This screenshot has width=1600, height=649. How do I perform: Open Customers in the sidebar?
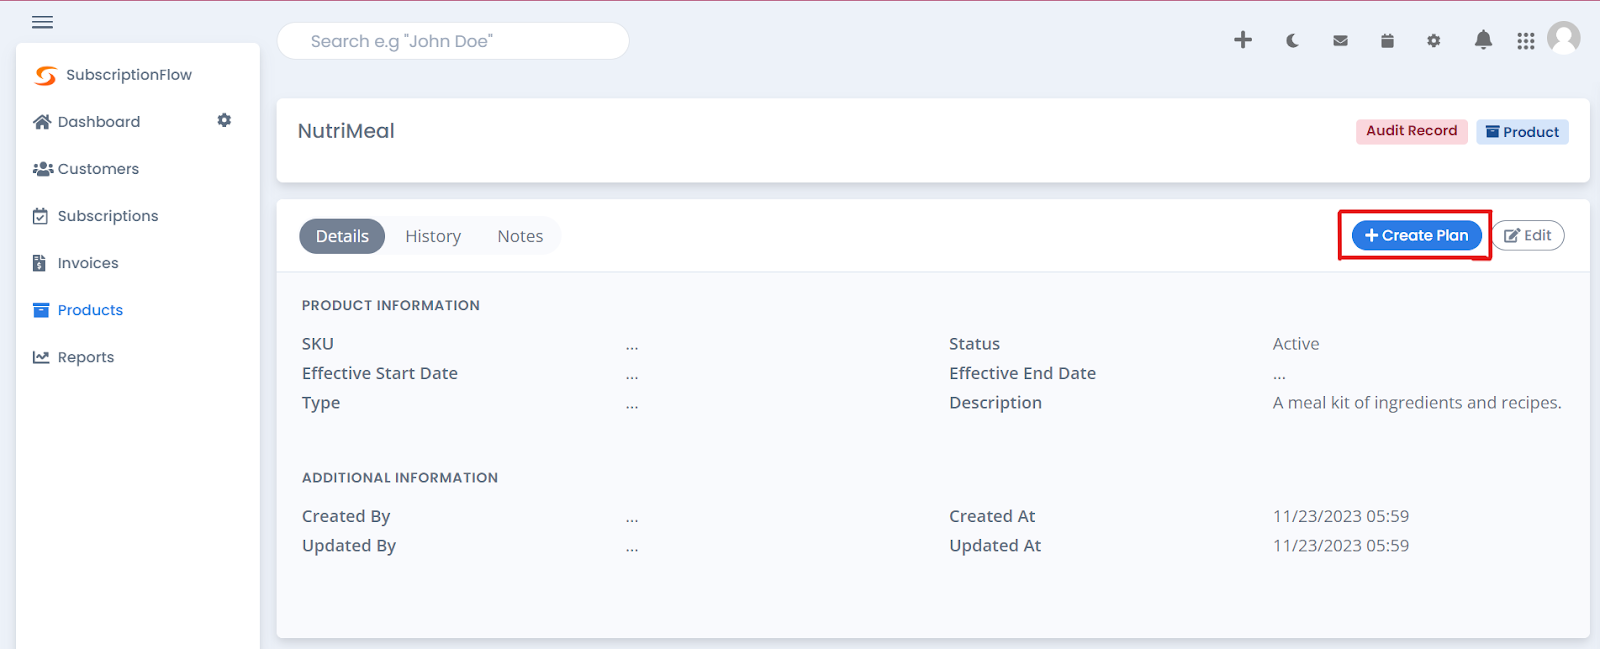point(86,169)
